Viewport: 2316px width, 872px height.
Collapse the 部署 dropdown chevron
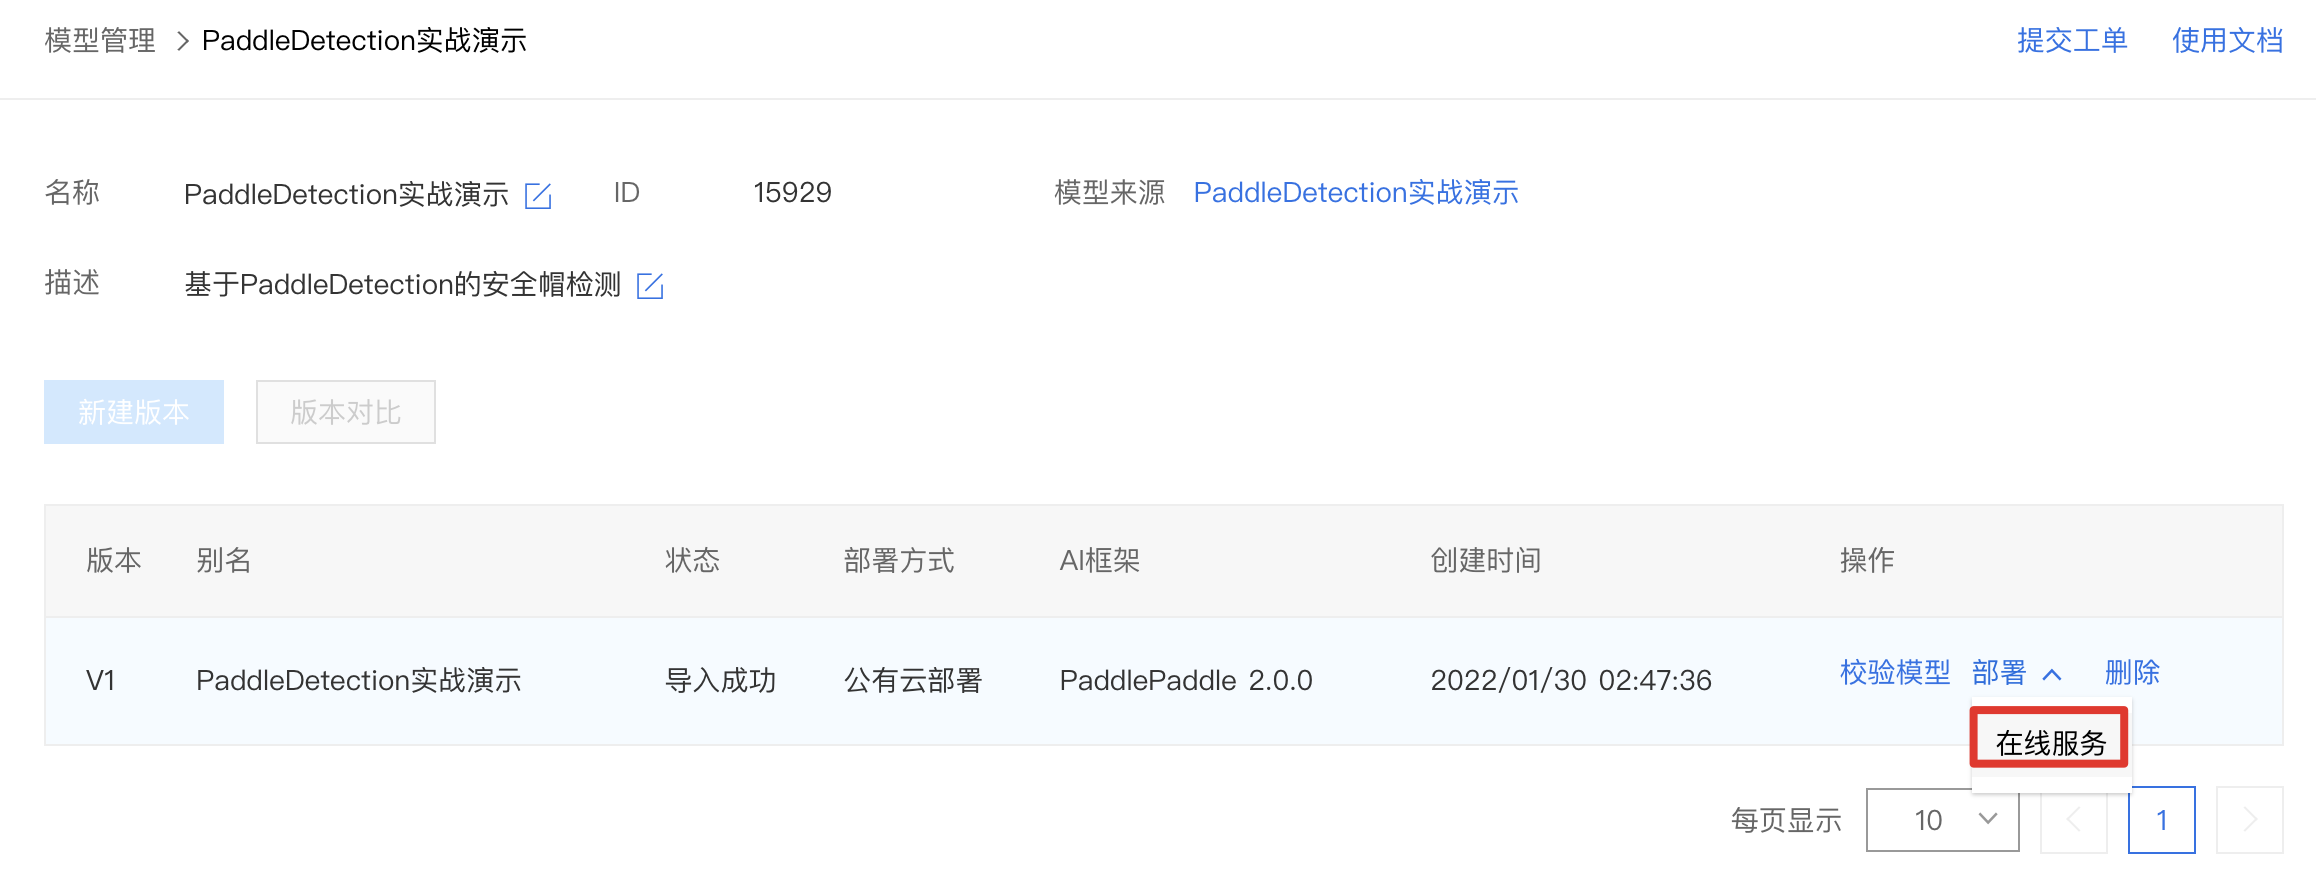tap(2052, 674)
